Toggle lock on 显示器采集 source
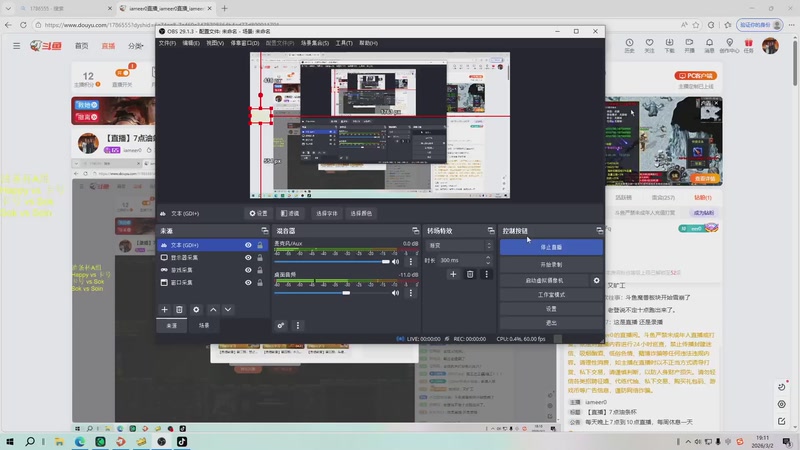The height and width of the screenshot is (450, 800). 260,258
